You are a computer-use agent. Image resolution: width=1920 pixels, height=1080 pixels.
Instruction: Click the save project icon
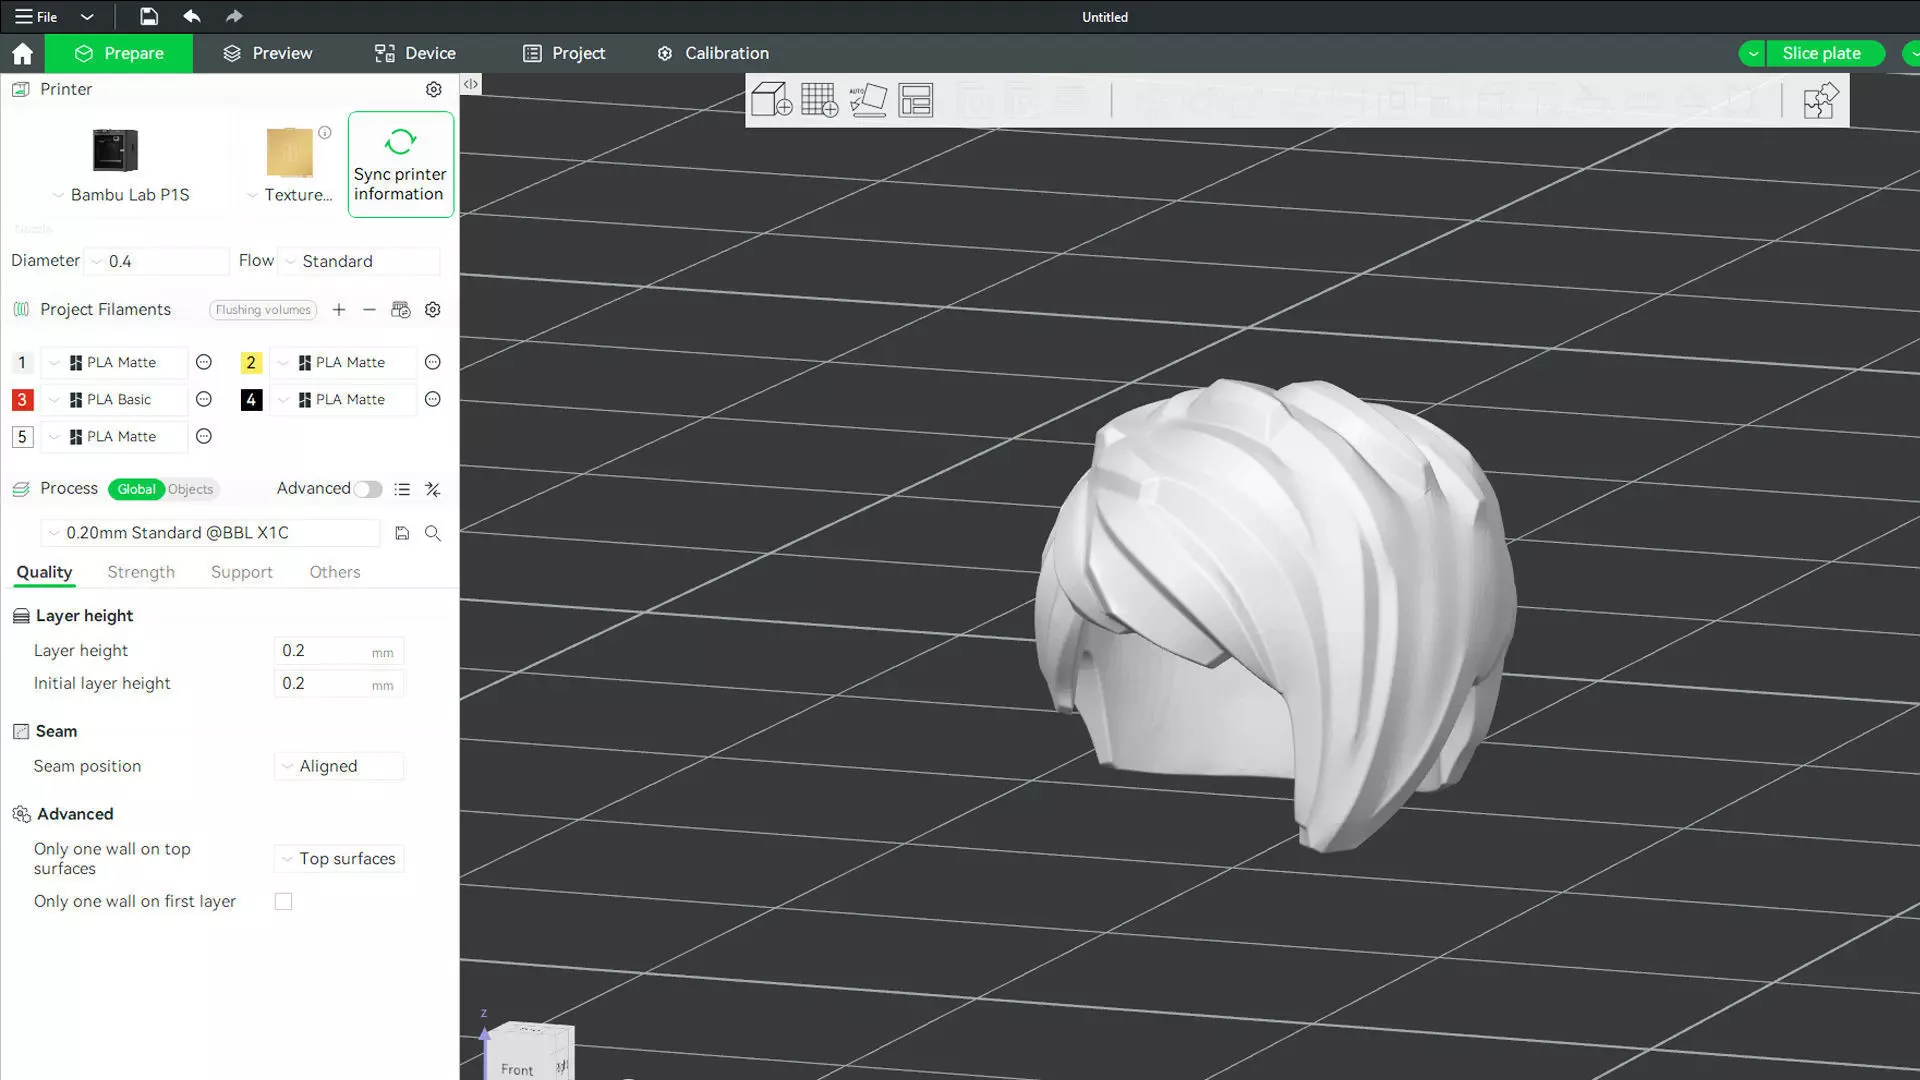148,16
